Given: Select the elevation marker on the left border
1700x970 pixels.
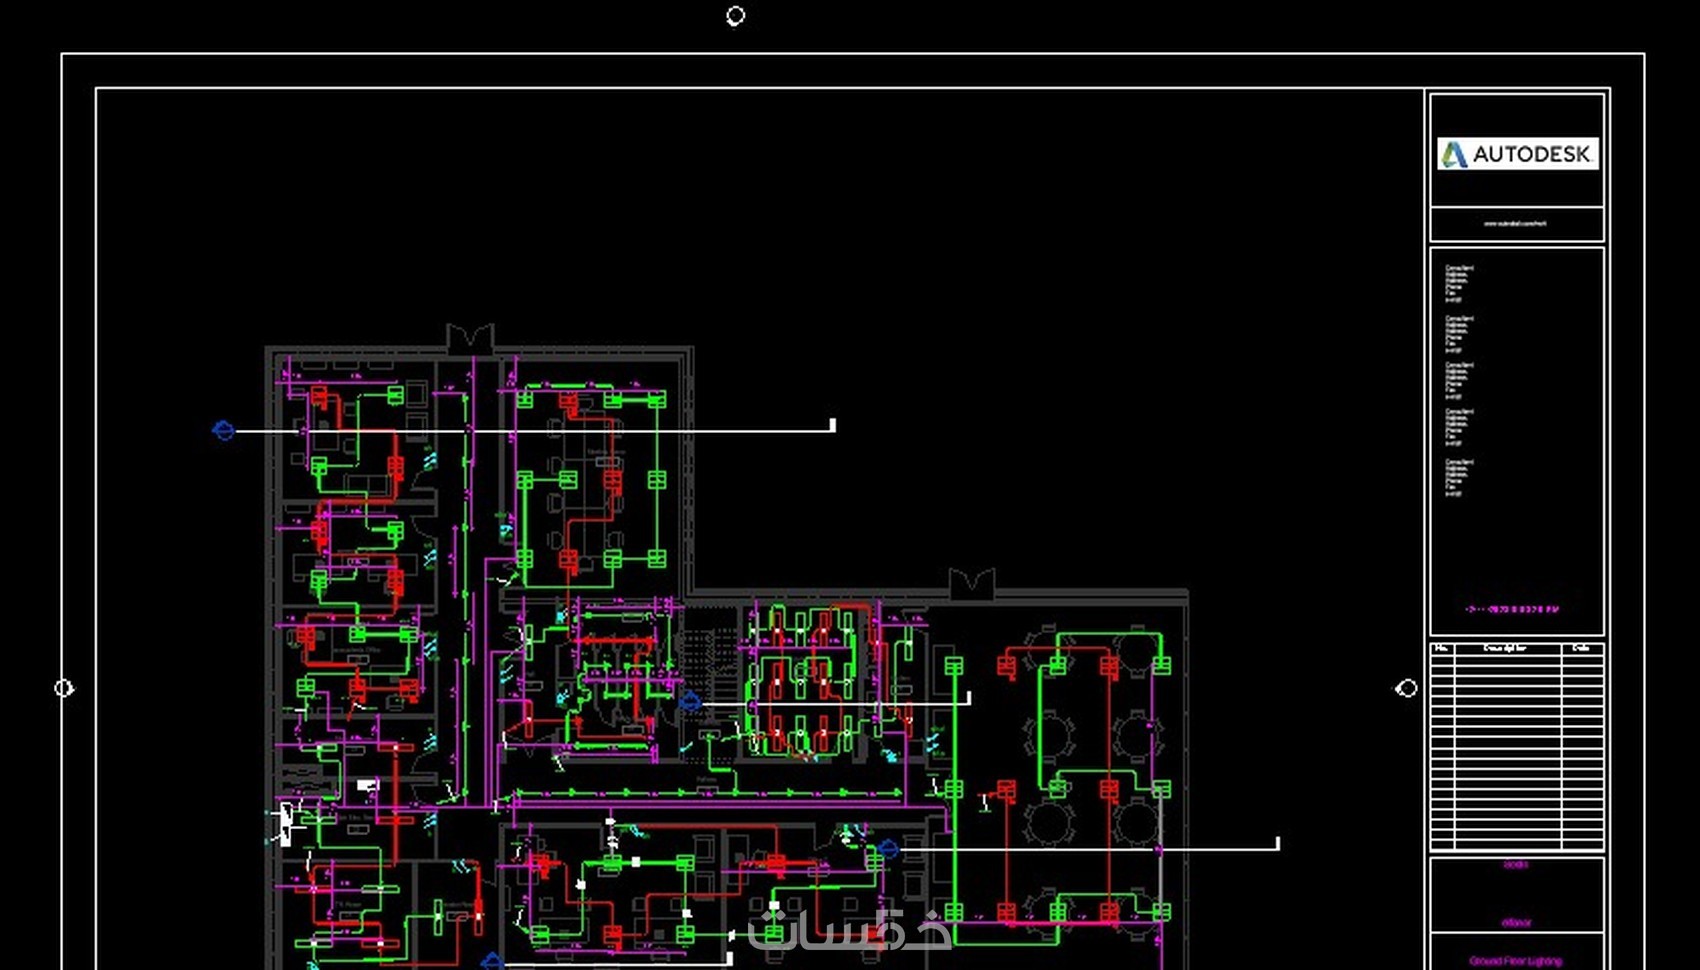Looking at the screenshot, I should (x=64, y=688).
